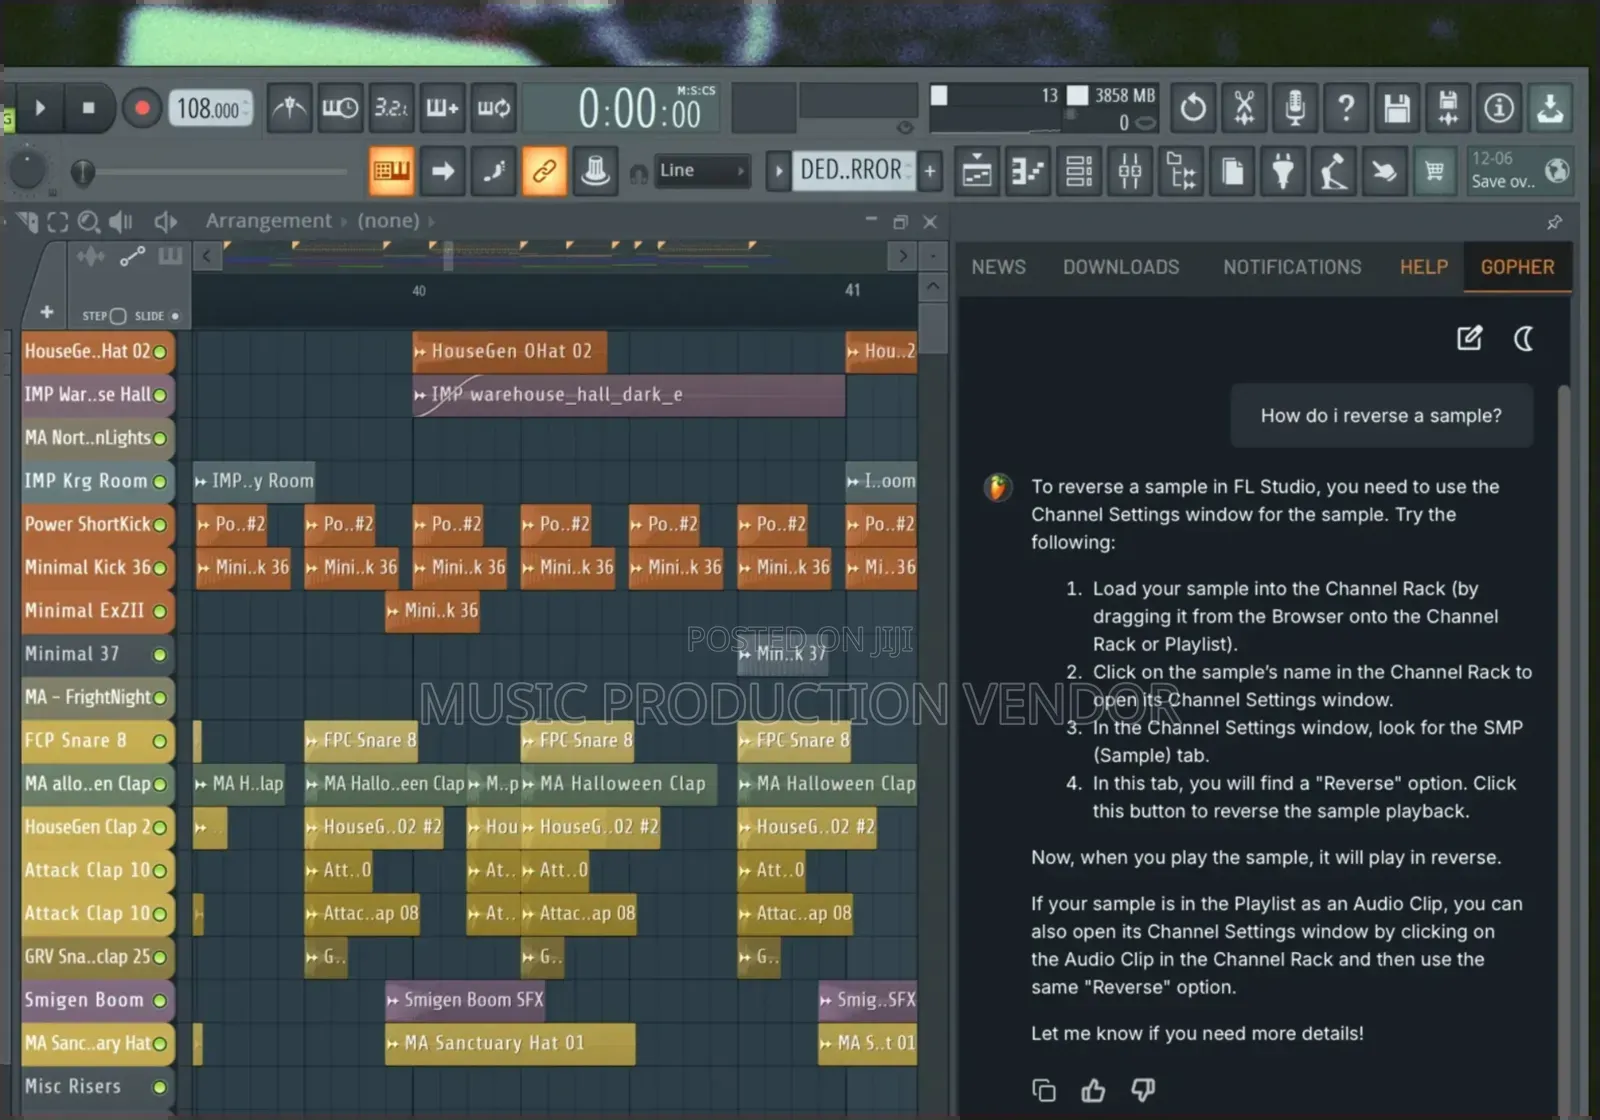The height and width of the screenshot is (1120, 1600).
Task: Expand the pattern selector arrow
Action: pyautogui.click(x=778, y=171)
